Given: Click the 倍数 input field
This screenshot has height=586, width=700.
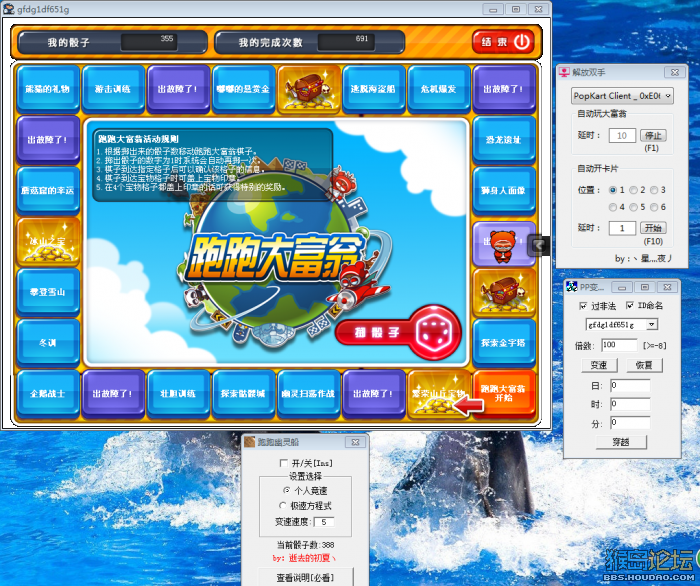Looking at the screenshot, I should point(619,345).
